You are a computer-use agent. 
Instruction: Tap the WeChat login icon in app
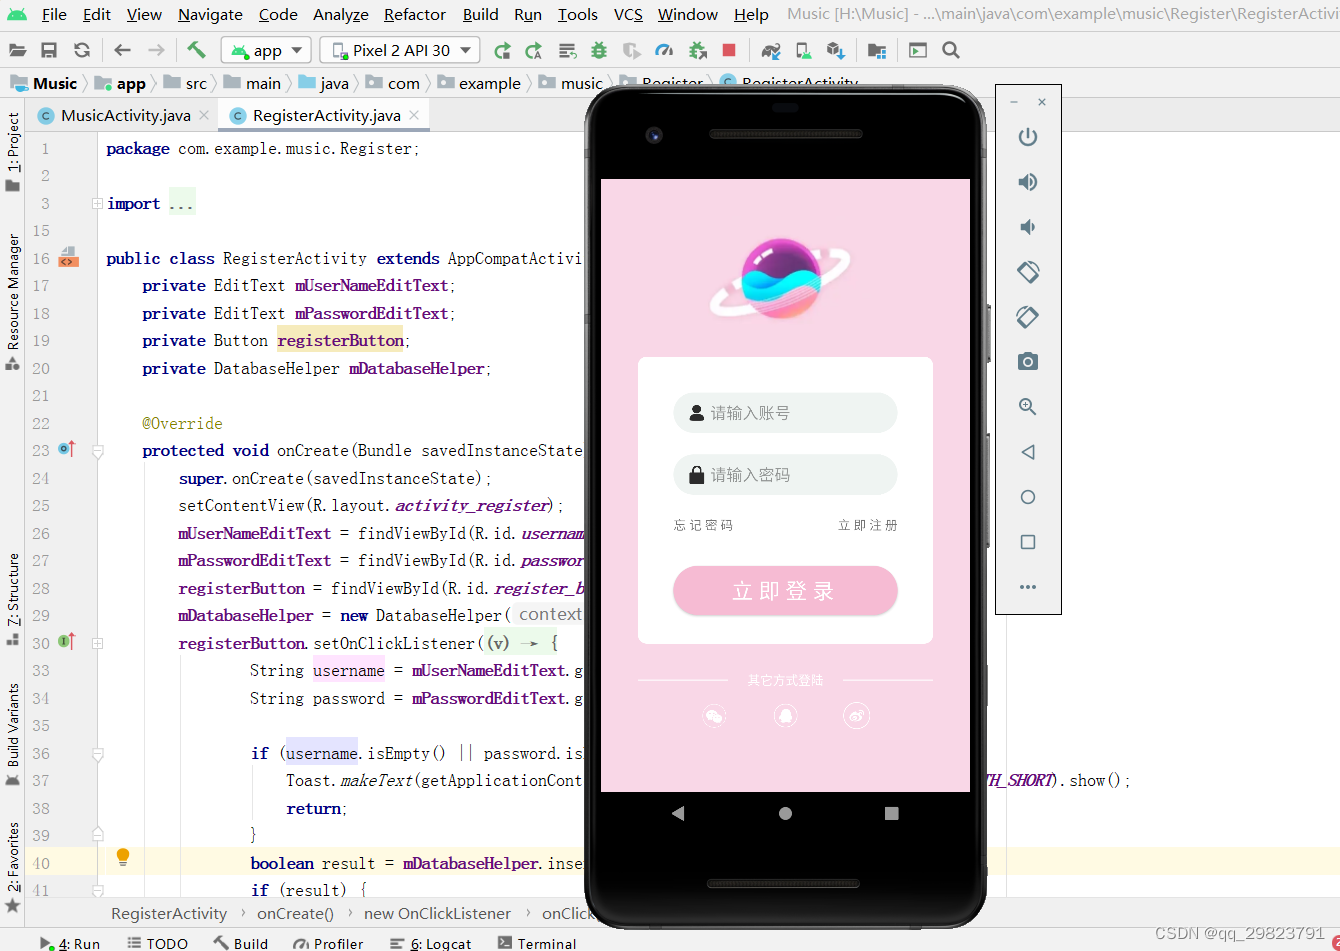pos(714,716)
